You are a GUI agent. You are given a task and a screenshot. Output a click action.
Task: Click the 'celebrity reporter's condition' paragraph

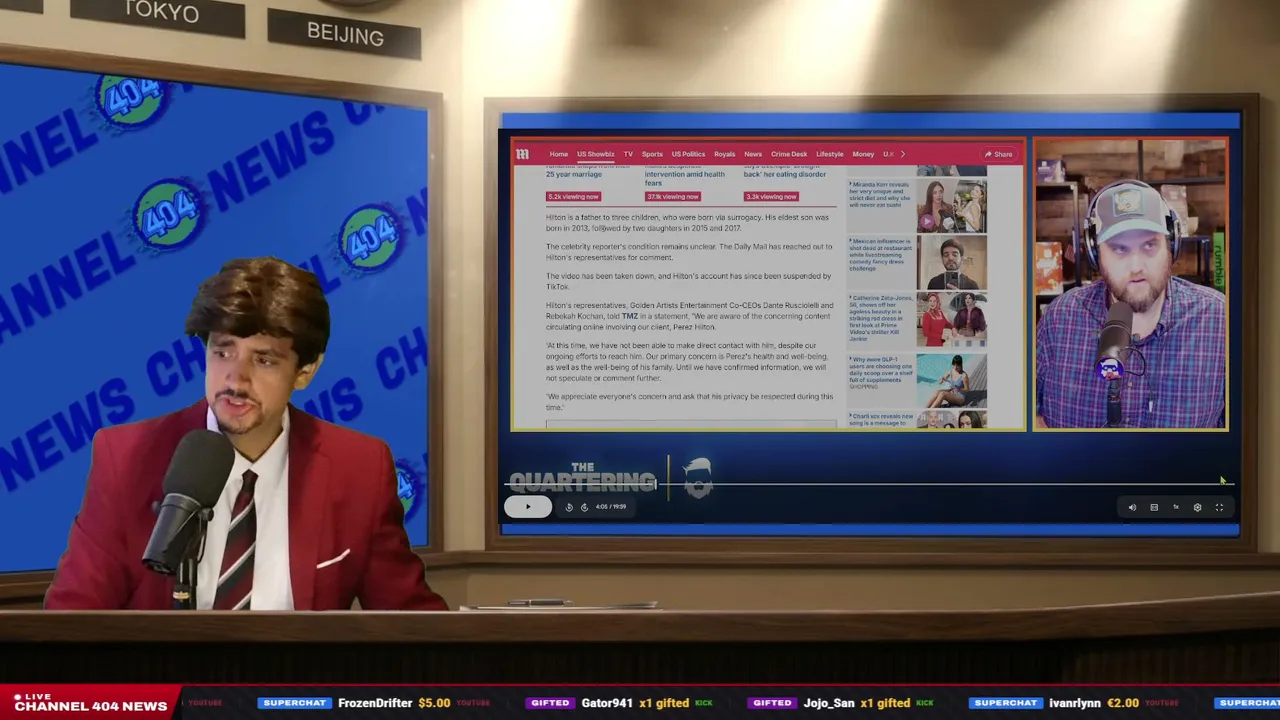click(689, 252)
